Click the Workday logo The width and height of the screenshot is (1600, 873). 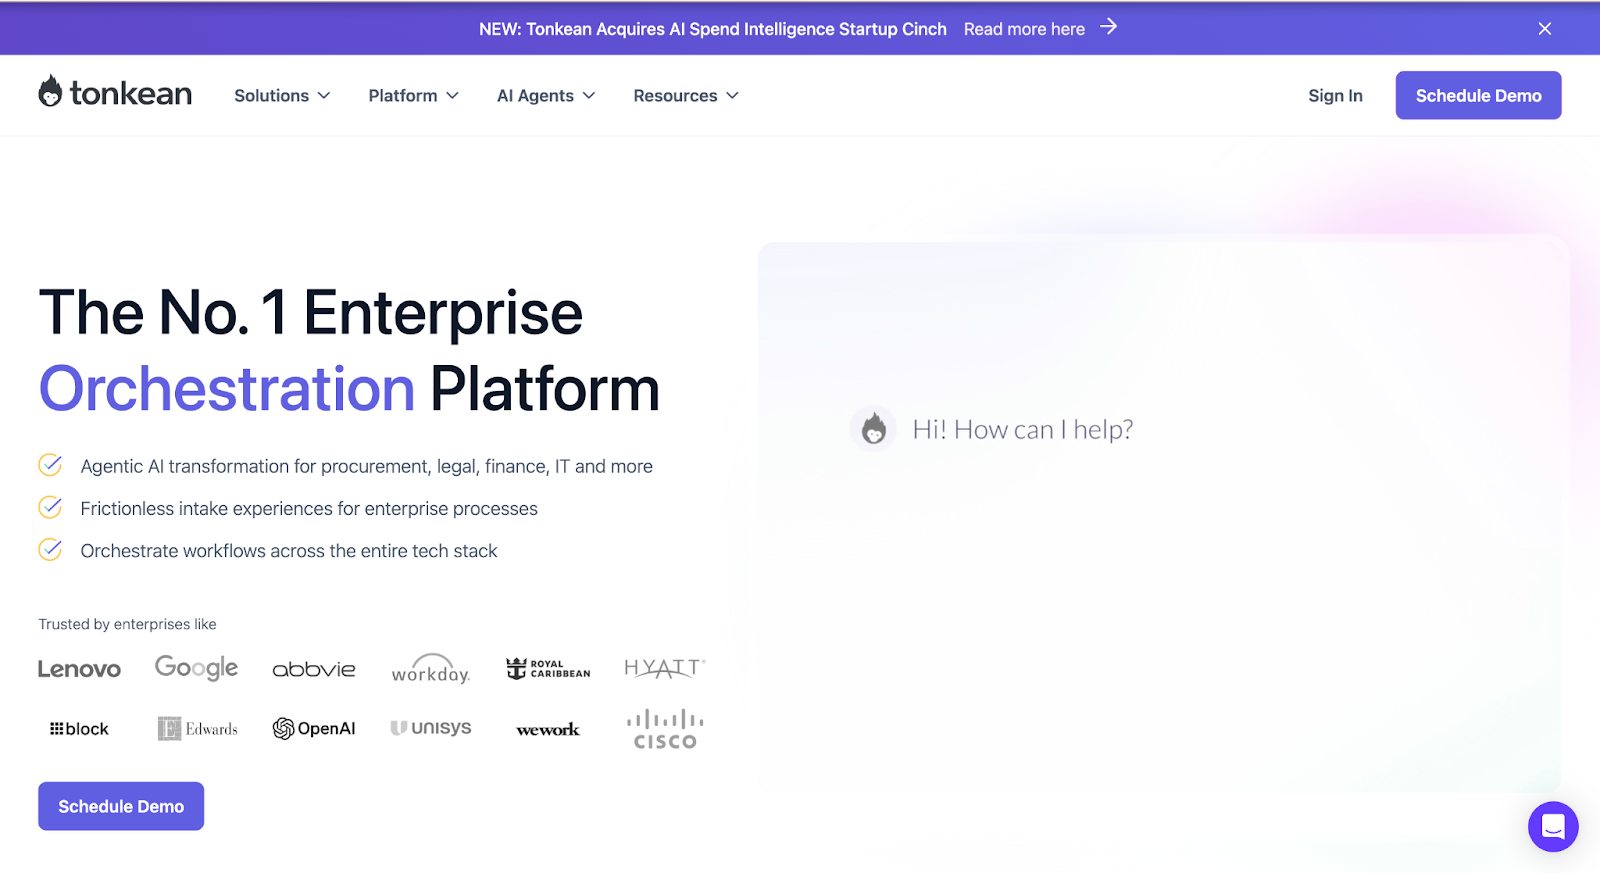point(431,669)
